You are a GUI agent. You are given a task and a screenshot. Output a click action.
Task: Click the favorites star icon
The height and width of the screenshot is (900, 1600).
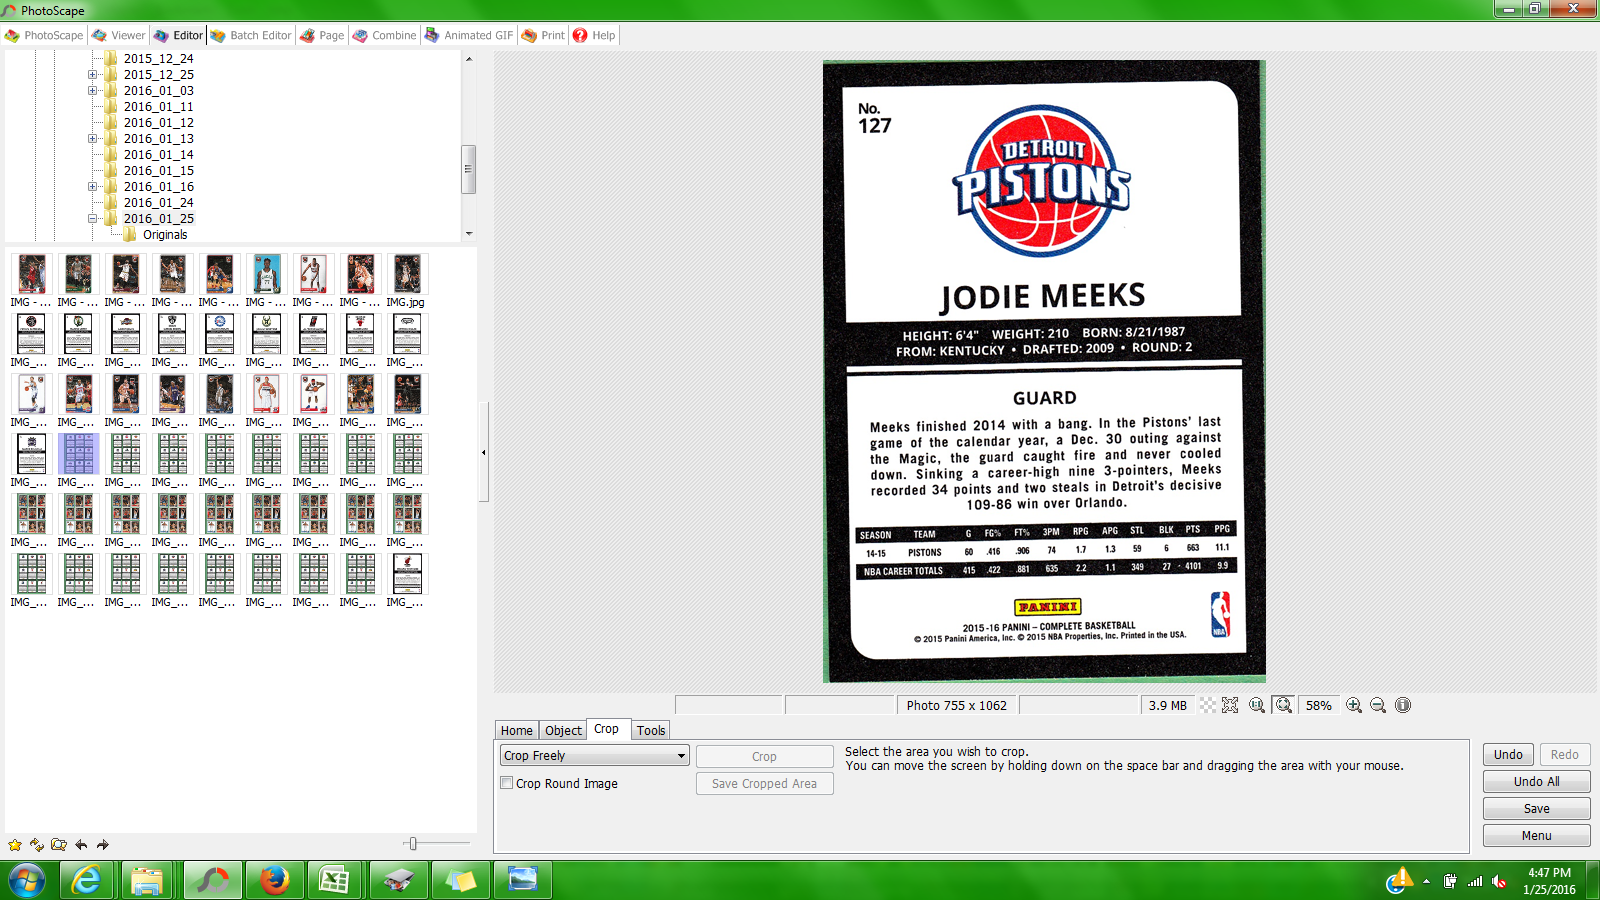pyautogui.click(x=15, y=845)
